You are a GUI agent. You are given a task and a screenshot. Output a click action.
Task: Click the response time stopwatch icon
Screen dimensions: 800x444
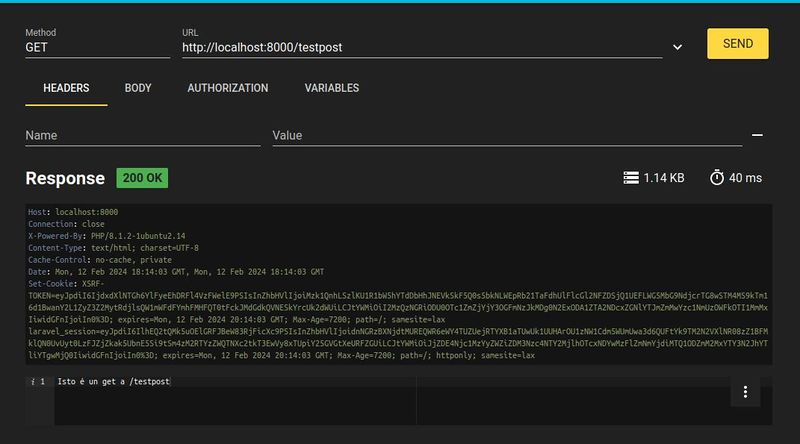click(717, 178)
